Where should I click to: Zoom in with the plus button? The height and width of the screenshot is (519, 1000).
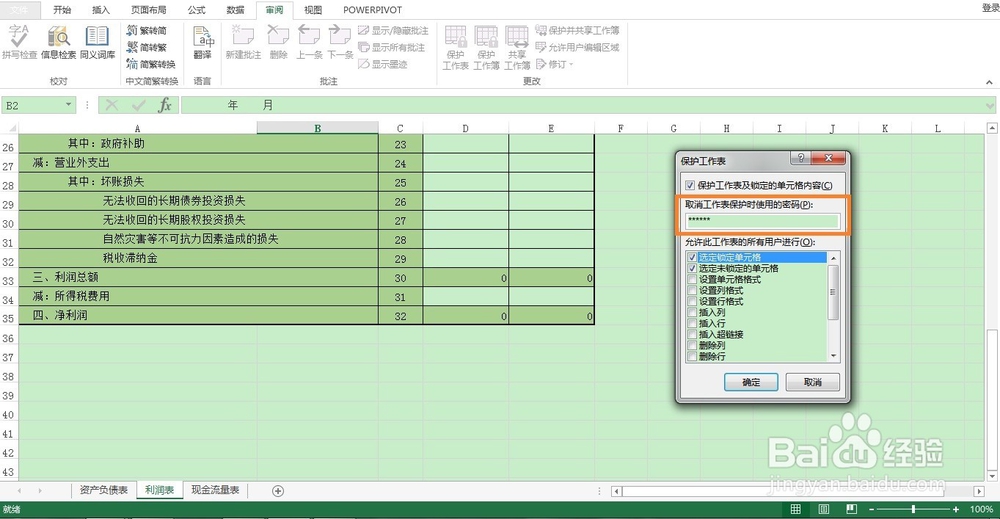tap(955, 509)
